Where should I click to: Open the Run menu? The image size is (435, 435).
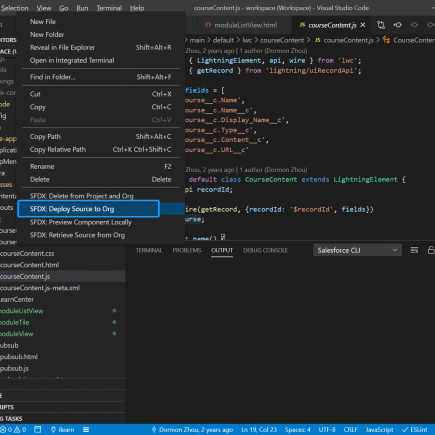pos(82,8)
